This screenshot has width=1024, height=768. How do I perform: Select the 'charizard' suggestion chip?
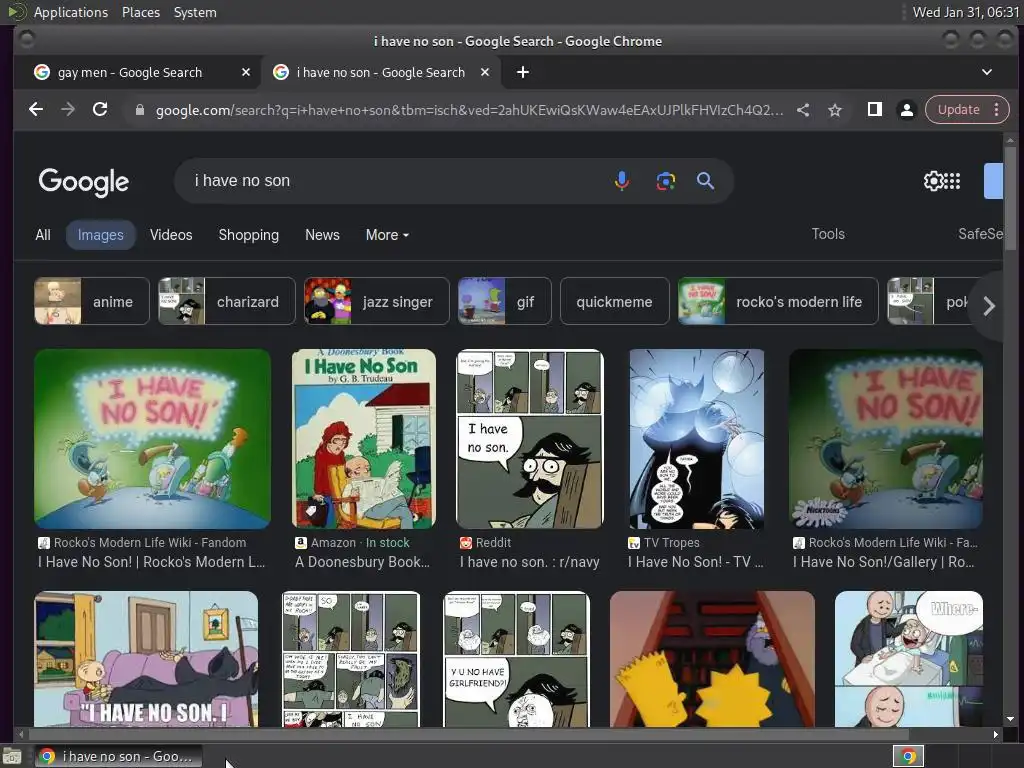(227, 301)
